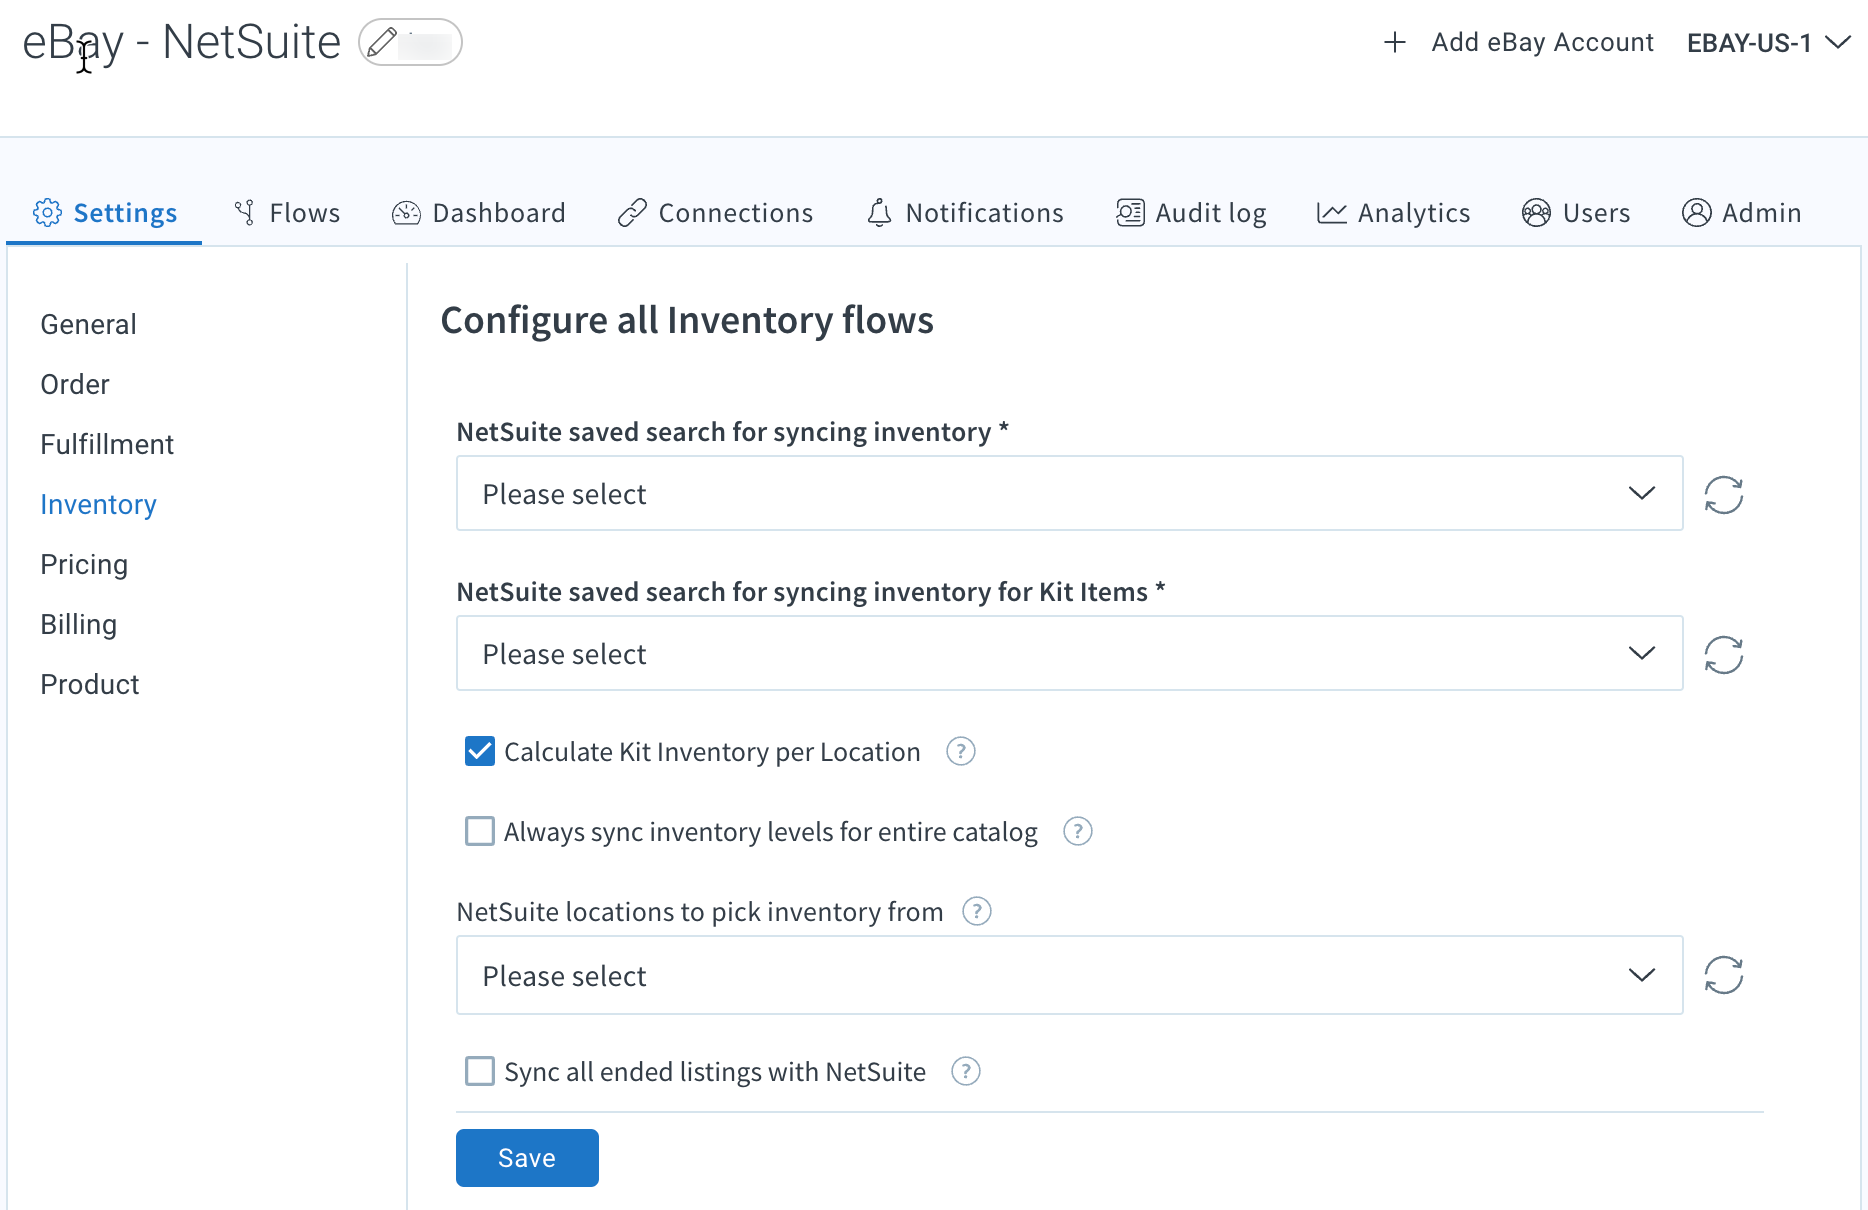This screenshot has height=1210, width=1868.
Task: Switch to the Flows tab
Action: click(x=287, y=212)
